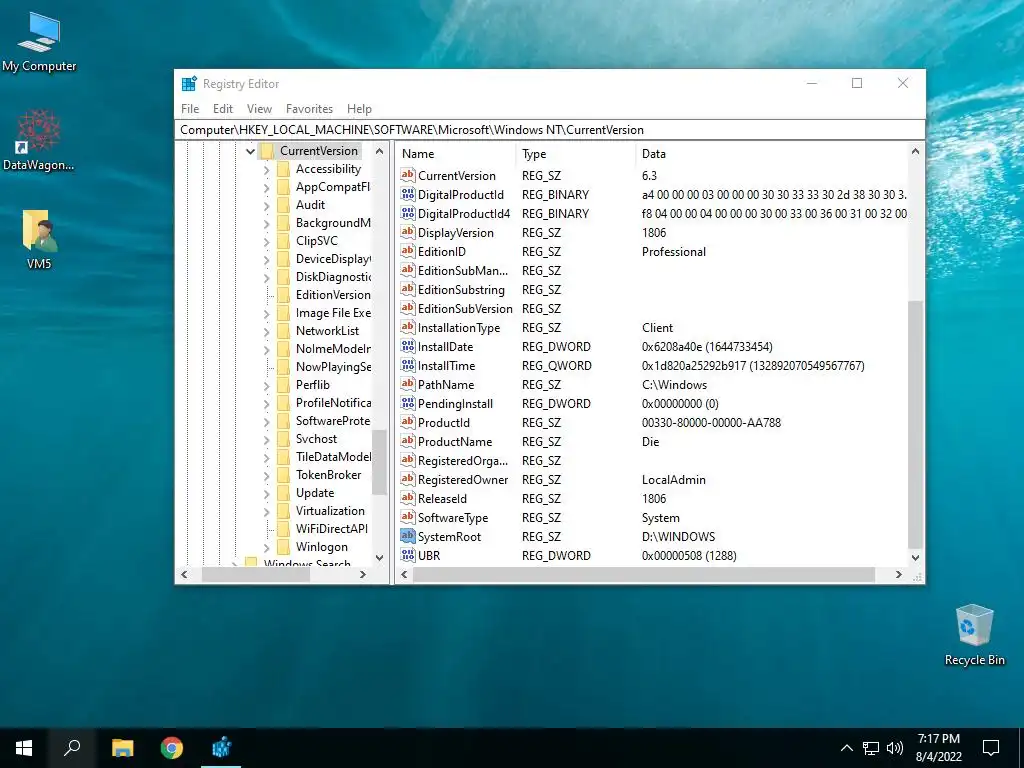Image resolution: width=1024 pixels, height=768 pixels.
Task: Open the Recycle Bin
Action: [974, 635]
